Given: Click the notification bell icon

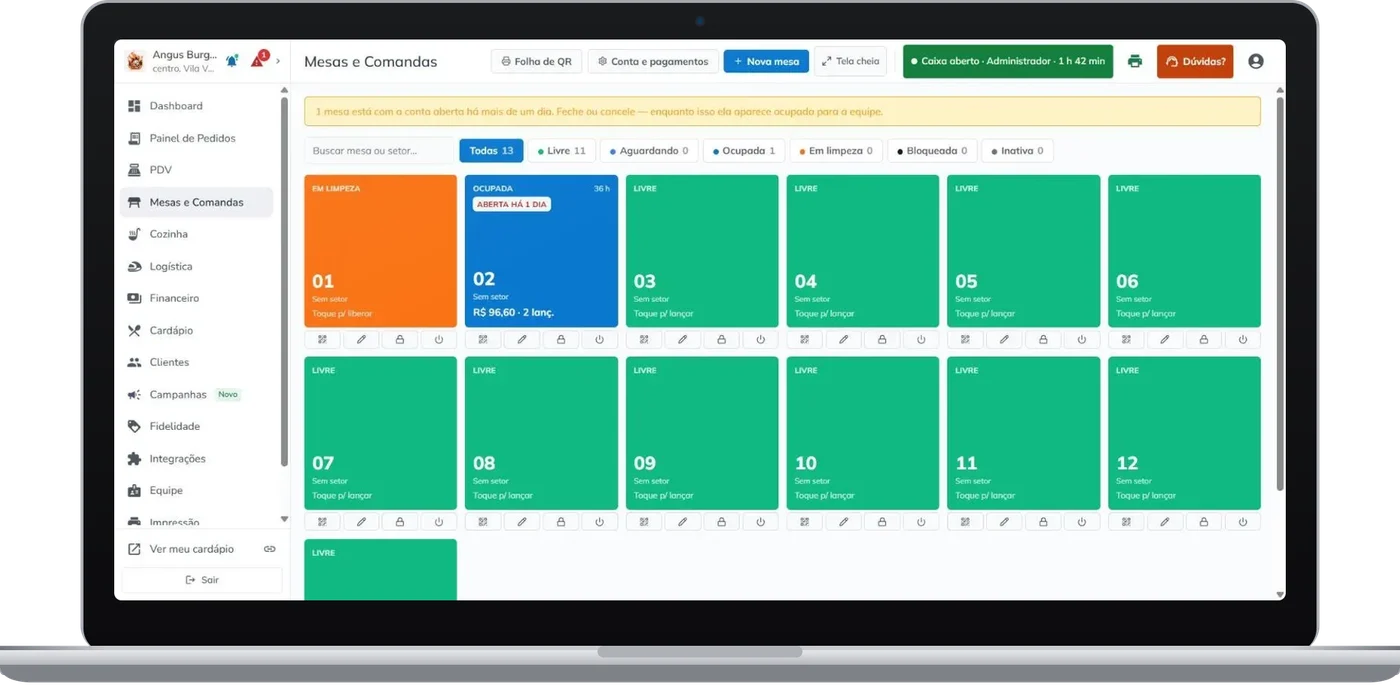Looking at the screenshot, I should (232, 61).
